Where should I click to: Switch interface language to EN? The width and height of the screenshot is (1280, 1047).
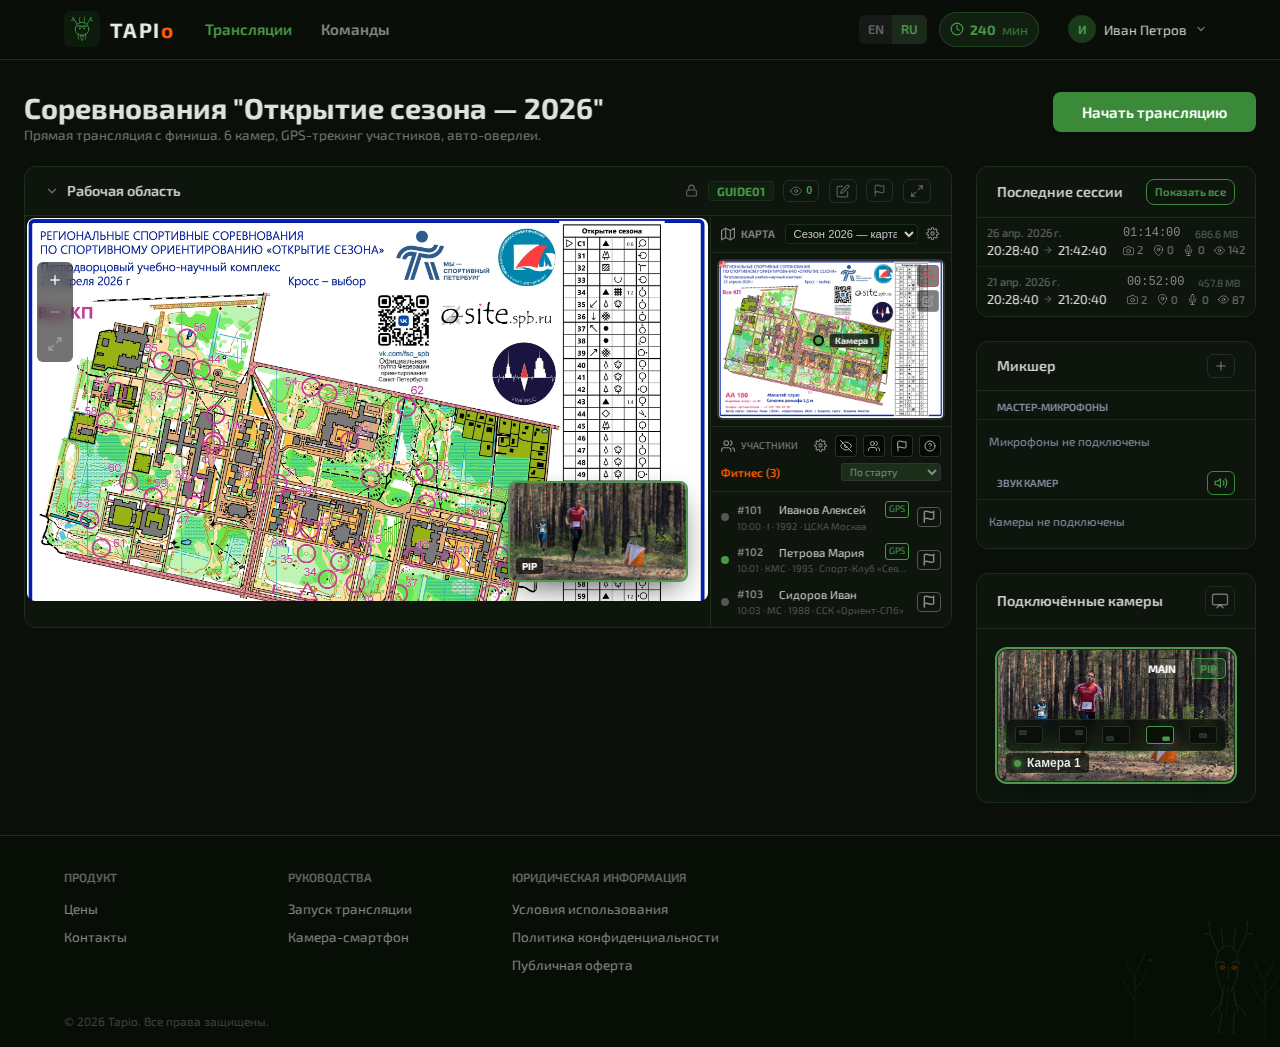pos(876,30)
